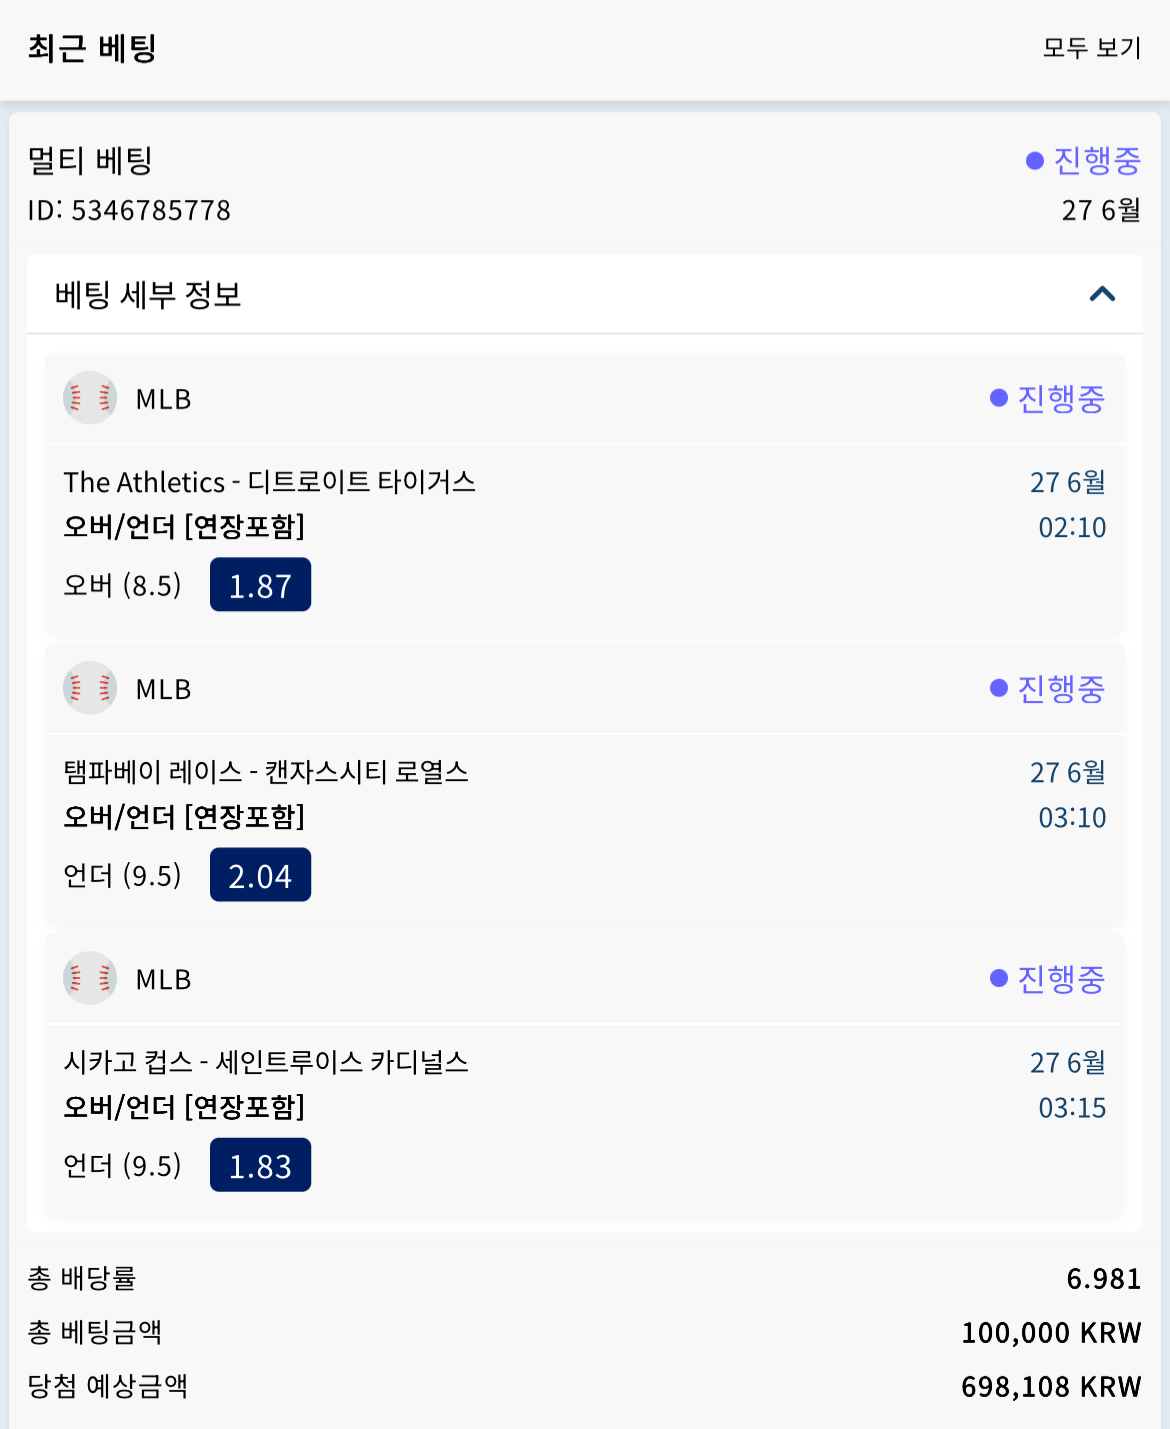Click the 멀티 베팅 title
1170x1429 pixels.
[x=90, y=160]
